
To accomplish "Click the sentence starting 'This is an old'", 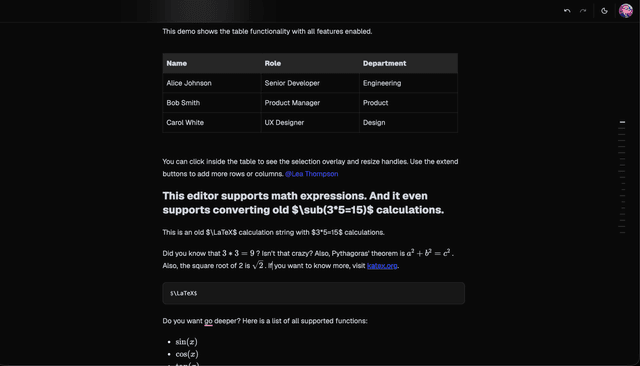I will pos(273,233).
